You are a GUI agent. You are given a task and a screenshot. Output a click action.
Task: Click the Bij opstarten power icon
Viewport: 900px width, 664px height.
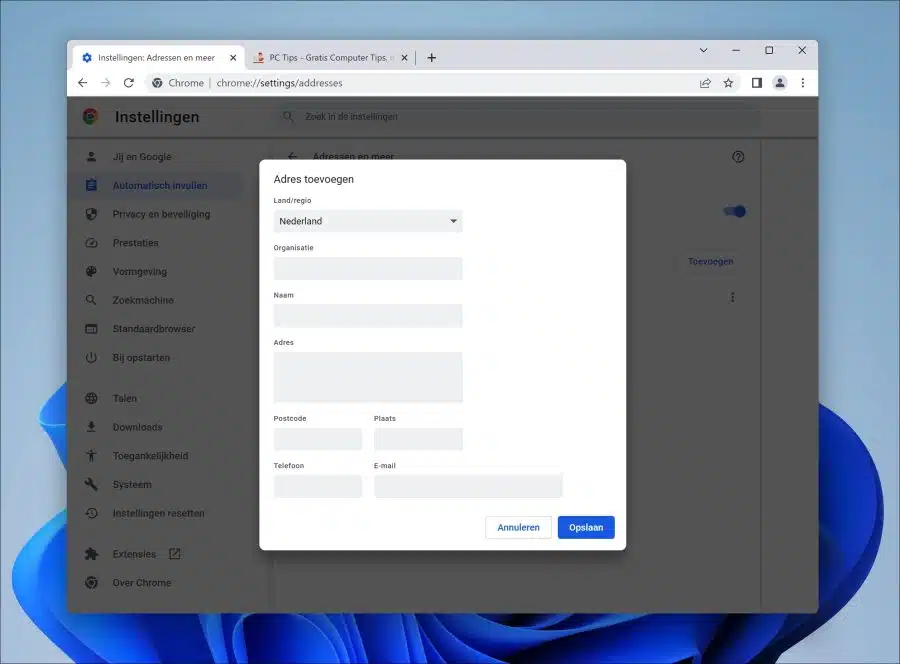click(x=91, y=358)
